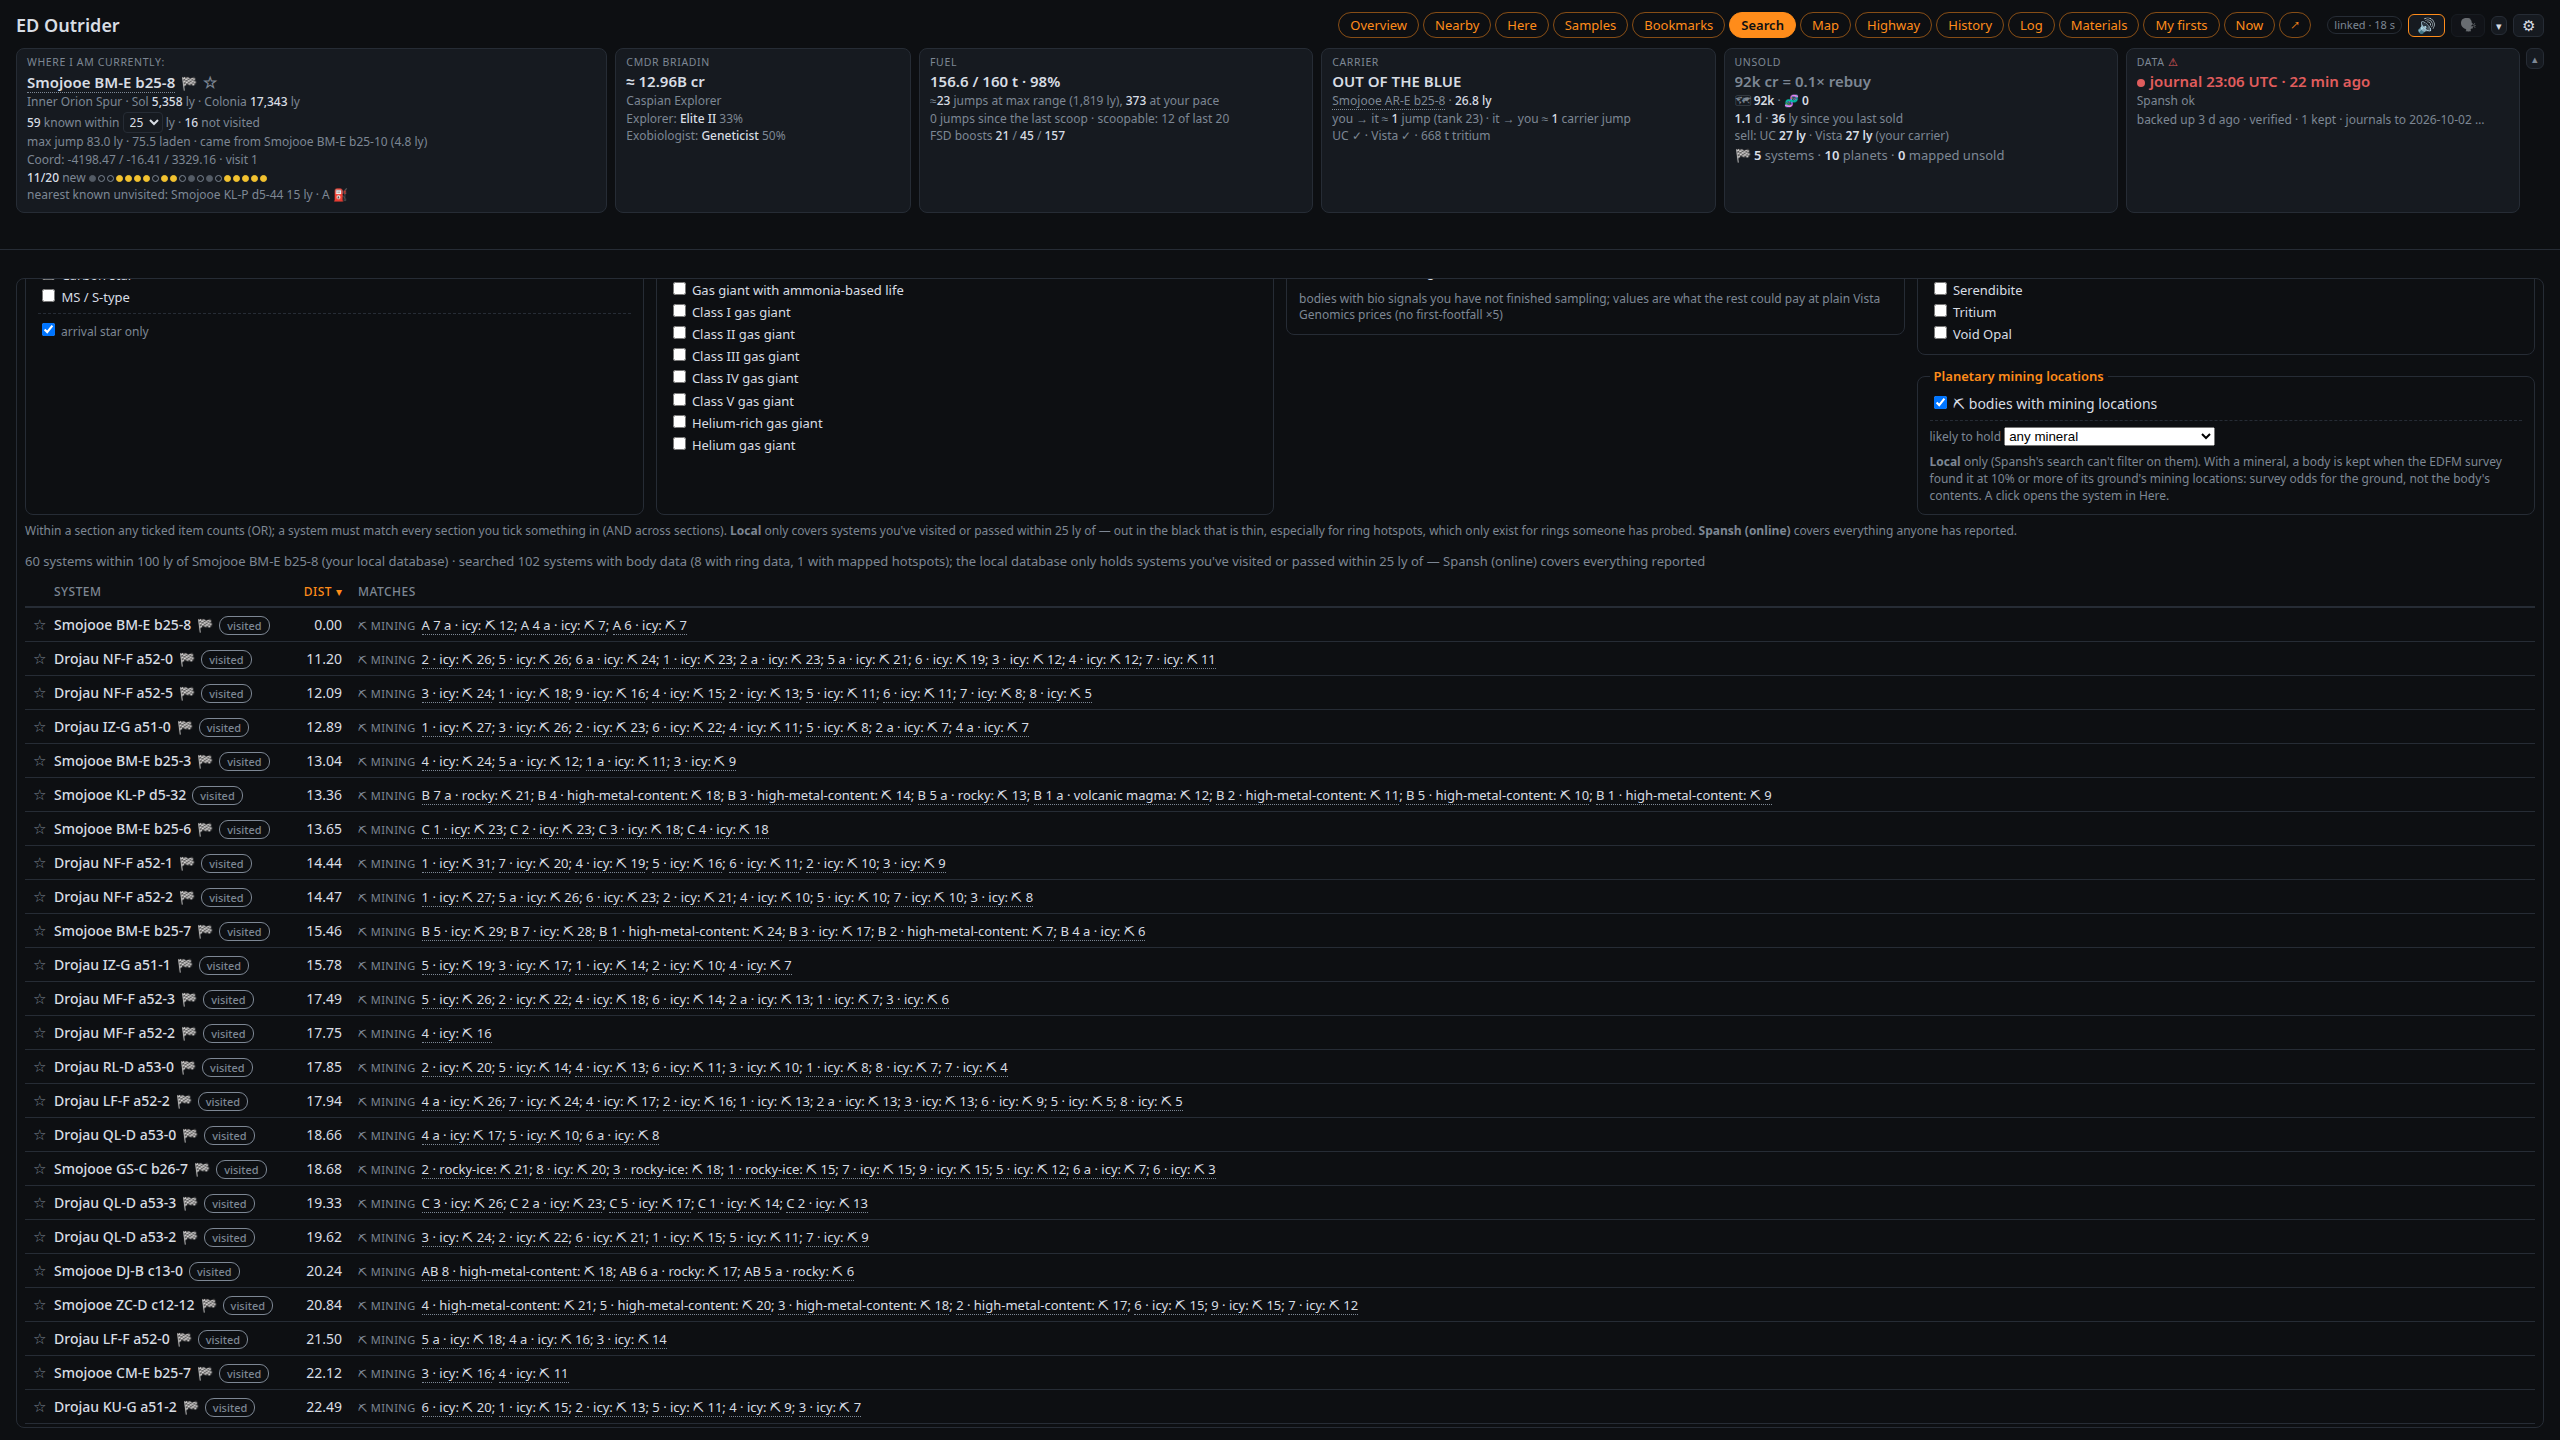Star the Smojooe KL-P d5-32 row
This screenshot has width=2560, height=1440.
pos(40,795)
